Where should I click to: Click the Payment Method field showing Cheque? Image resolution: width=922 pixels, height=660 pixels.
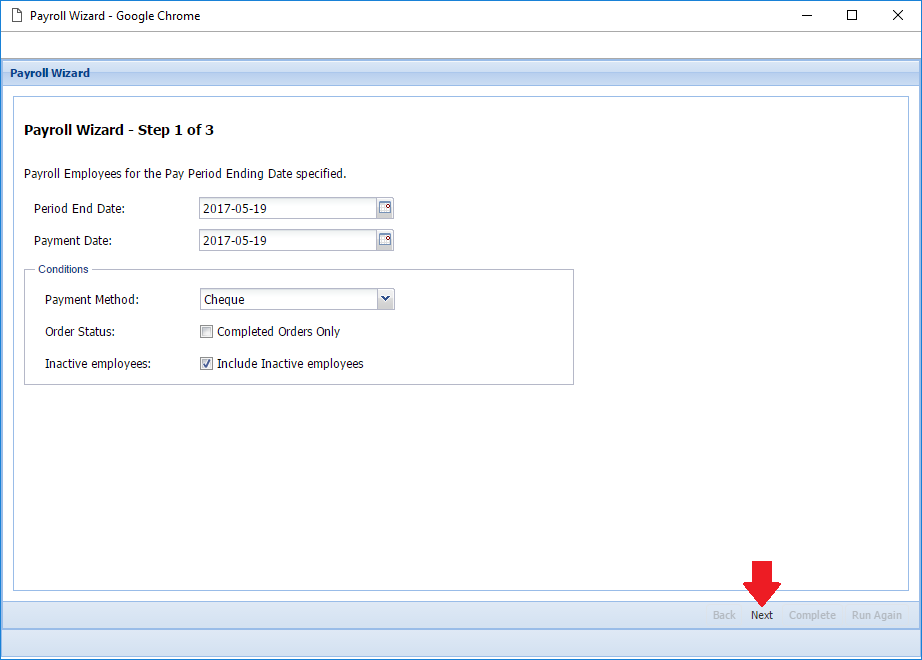(x=289, y=299)
